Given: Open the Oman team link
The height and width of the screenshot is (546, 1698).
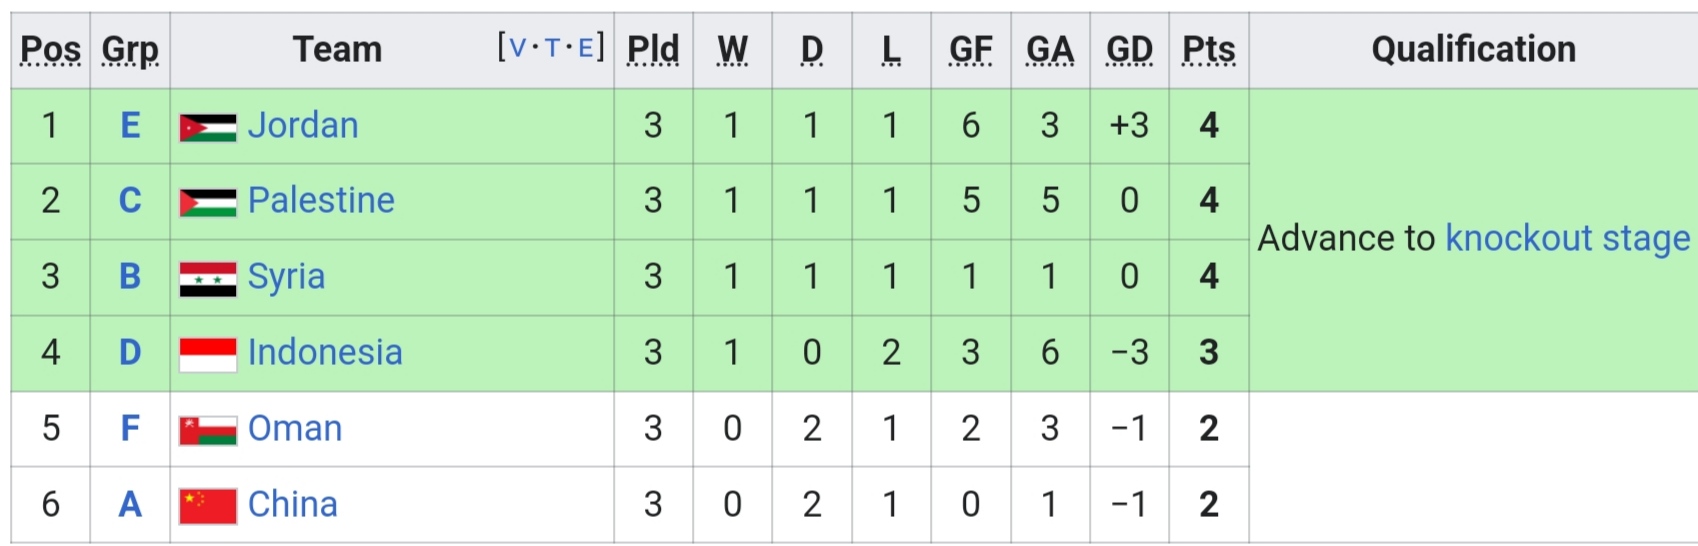Looking at the screenshot, I should point(295,428).
